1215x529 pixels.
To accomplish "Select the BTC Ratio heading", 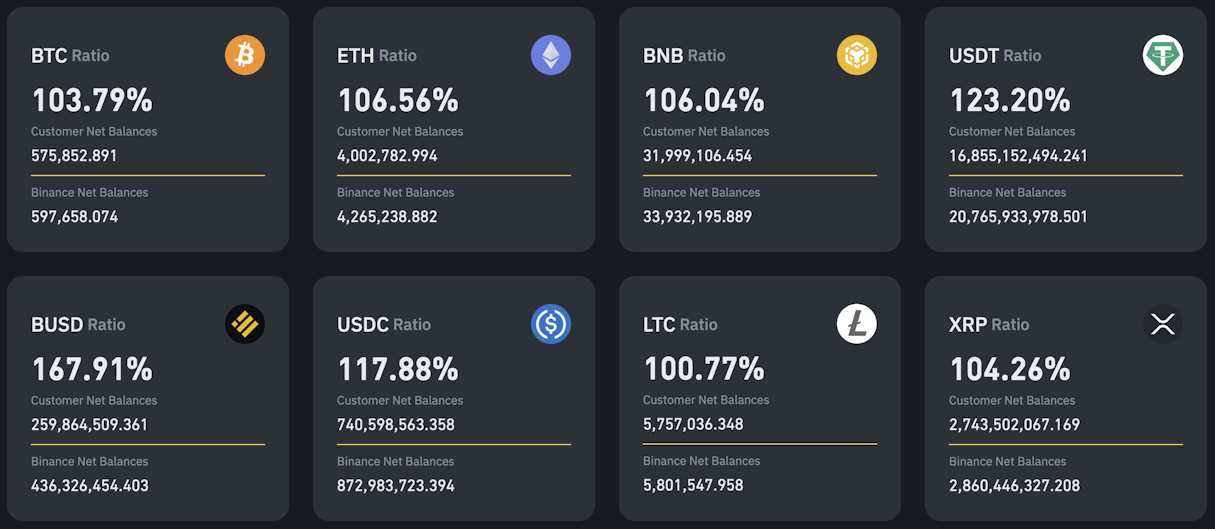I will point(70,56).
